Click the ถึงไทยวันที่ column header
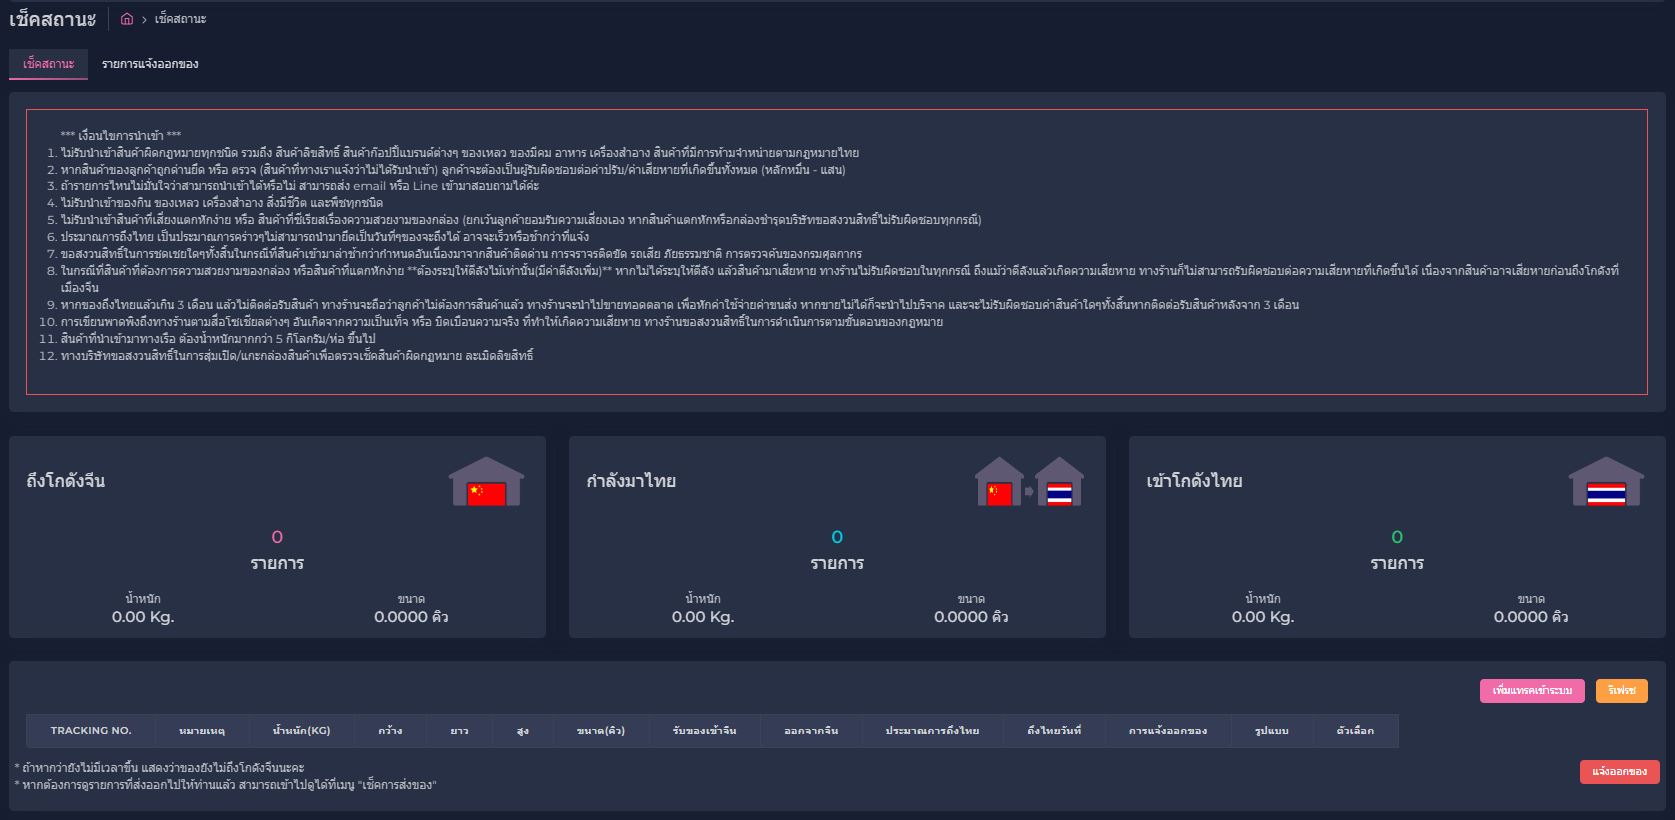Image resolution: width=1675 pixels, height=820 pixels. (x=1054, y=731)
